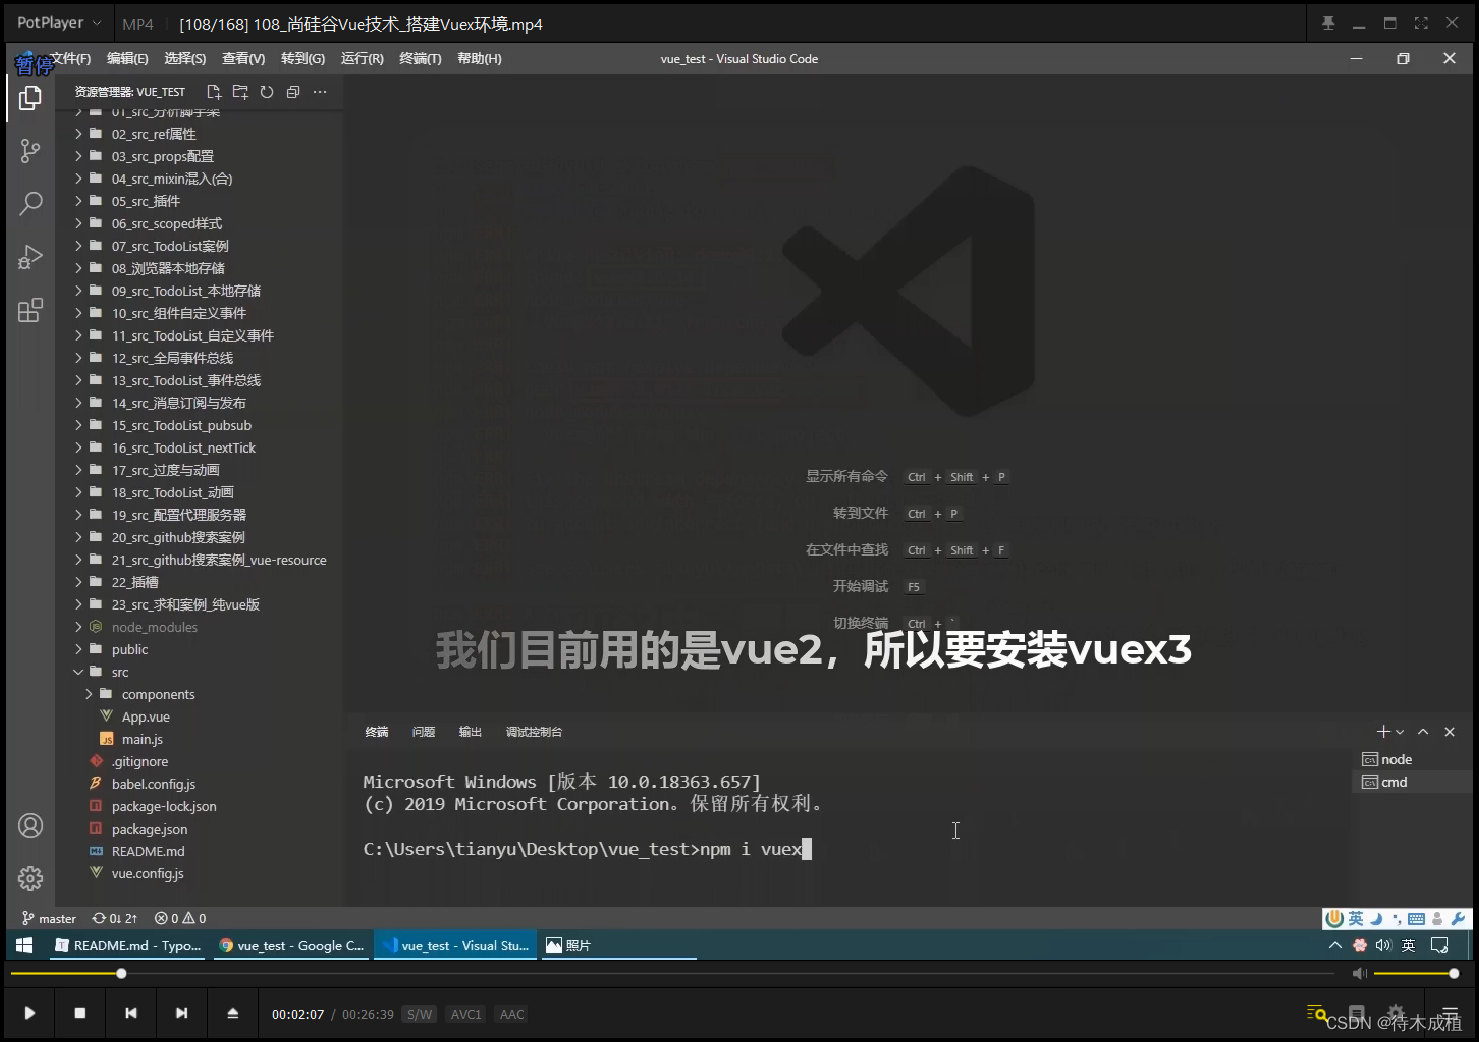This screenshot has height=1042, width=1479.
Task: Open Source Control view
Action: point(30,151)
